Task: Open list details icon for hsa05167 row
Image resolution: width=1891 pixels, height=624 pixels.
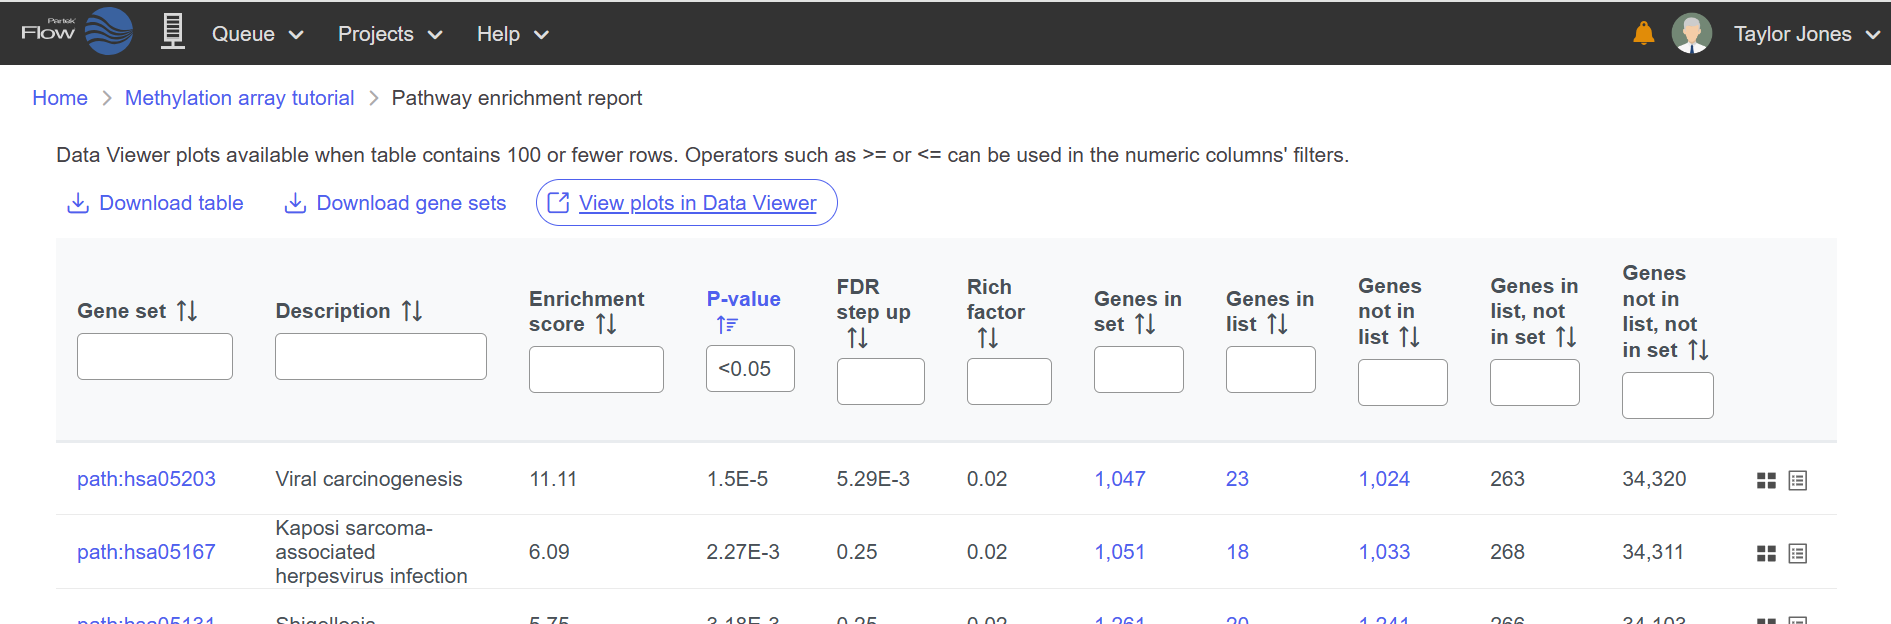Action: tap(1797, 554)
